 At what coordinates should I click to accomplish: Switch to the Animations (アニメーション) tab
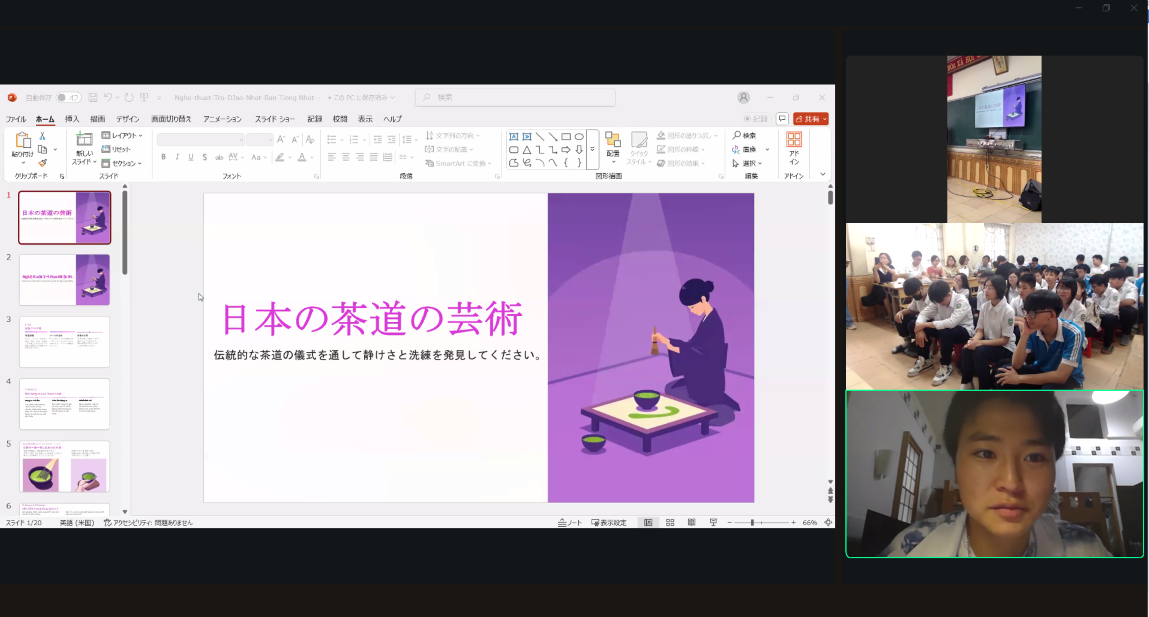click(222, 119)
